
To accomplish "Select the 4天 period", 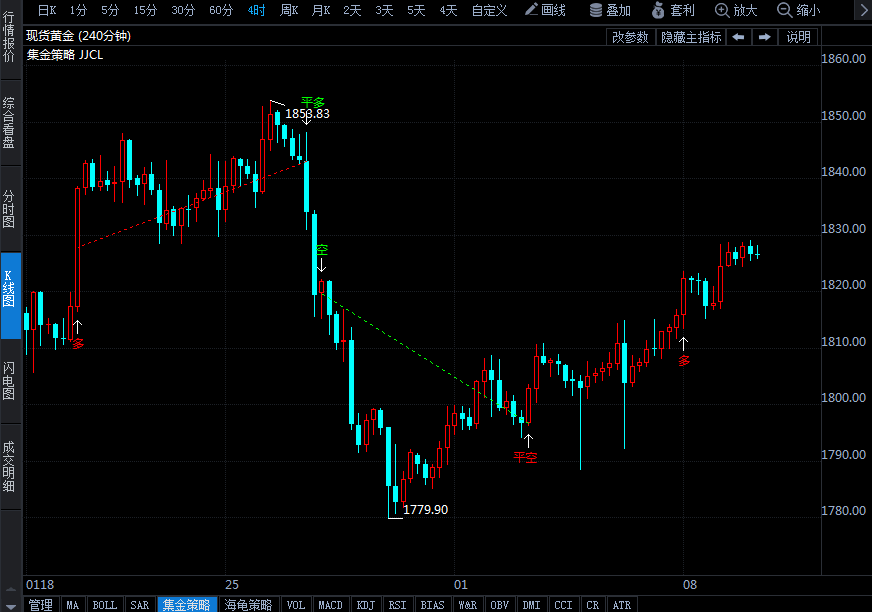I will [448, 10].
